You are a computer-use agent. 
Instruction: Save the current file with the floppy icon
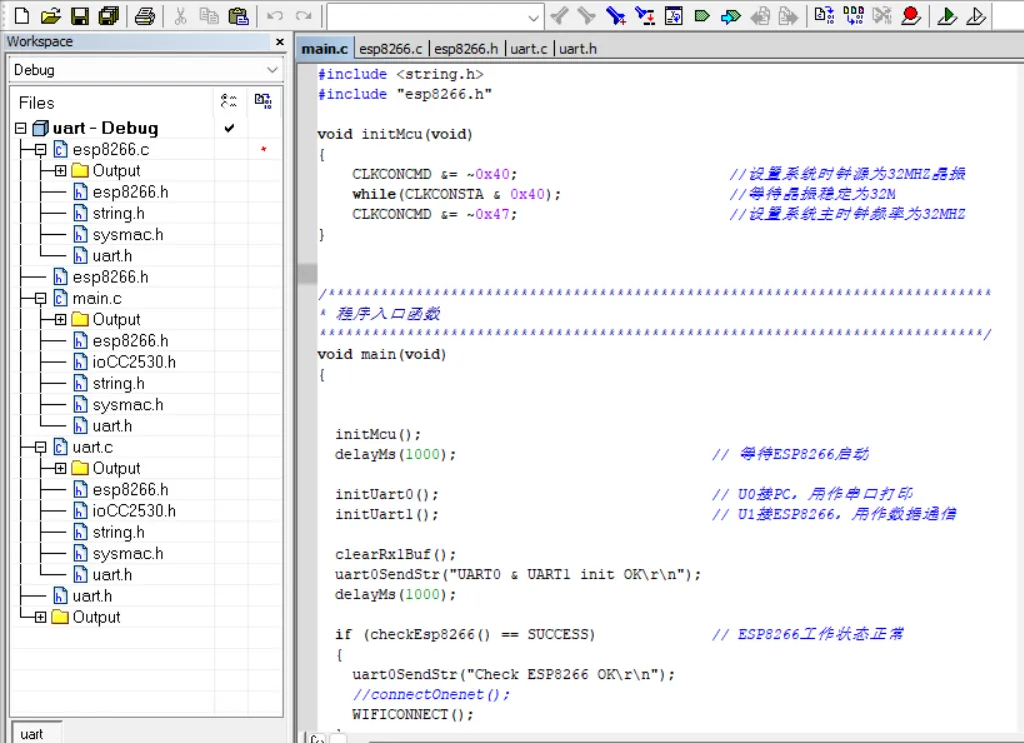tap(80, 16)
